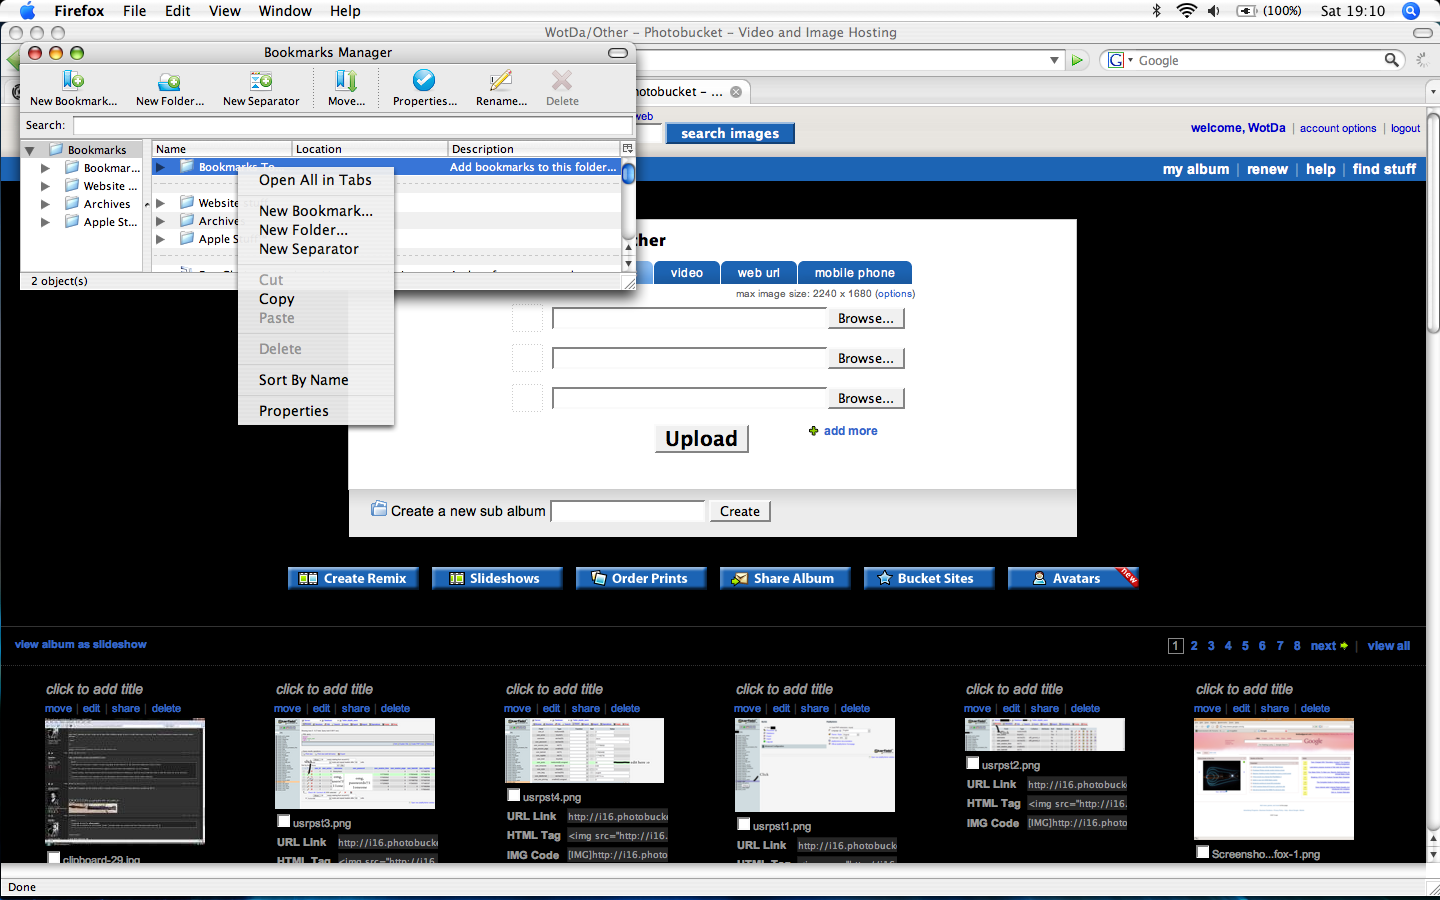Open the tab list dropdown arrow
Image resolution: width=1440 pixels, height=900 pixels.
coord(1432,92)
